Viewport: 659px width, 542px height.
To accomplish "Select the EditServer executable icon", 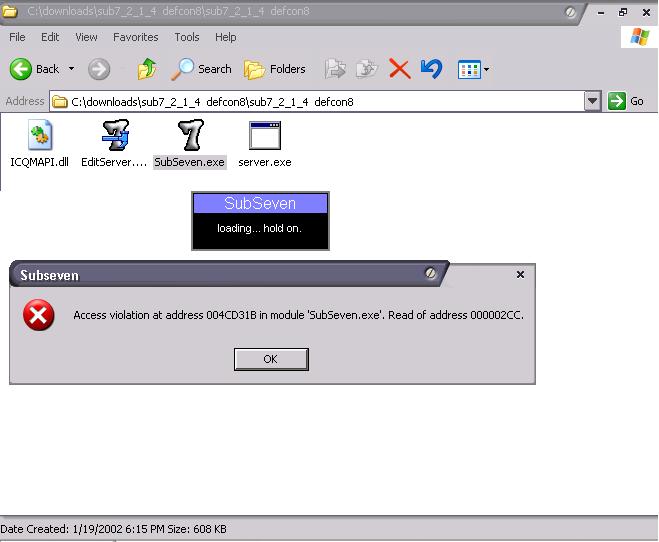I will pyautogui.click(x=115, y=135).
